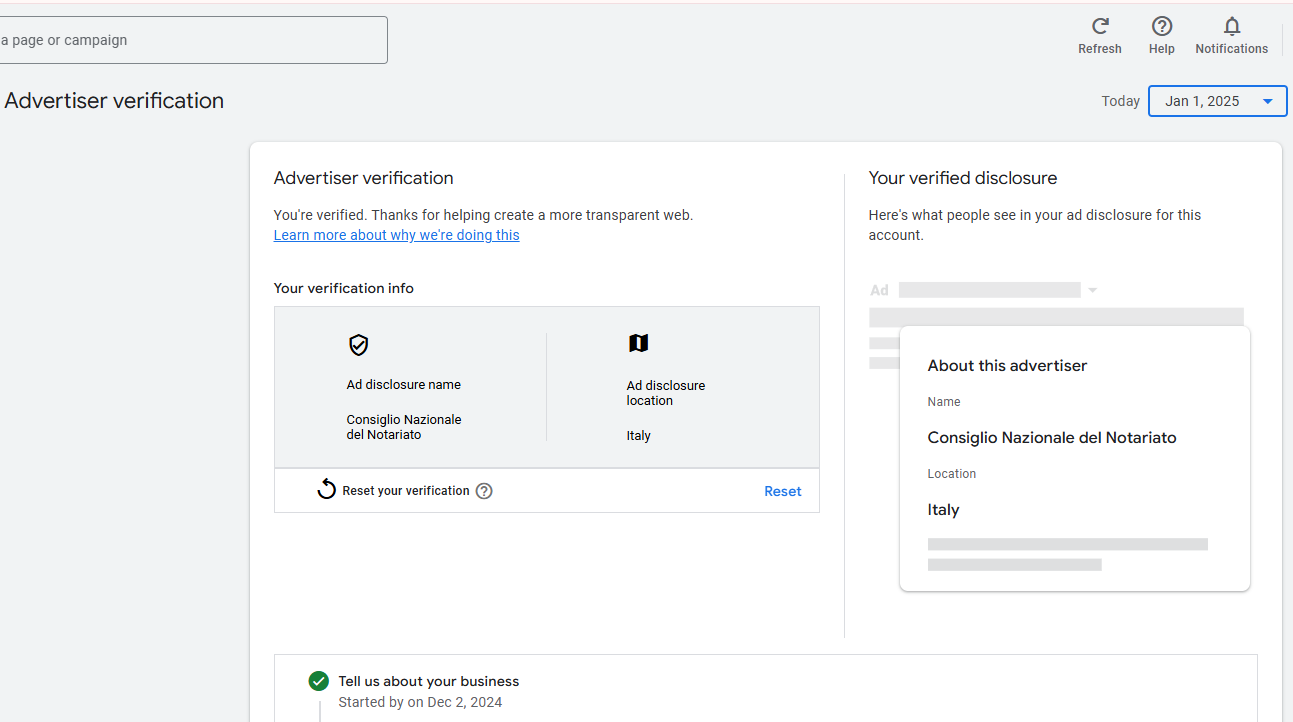Click Consiglio Nazionale del Notariato in the advertiser card
This screenshot has height=722, width=1293.
[x=1052, y=438]
